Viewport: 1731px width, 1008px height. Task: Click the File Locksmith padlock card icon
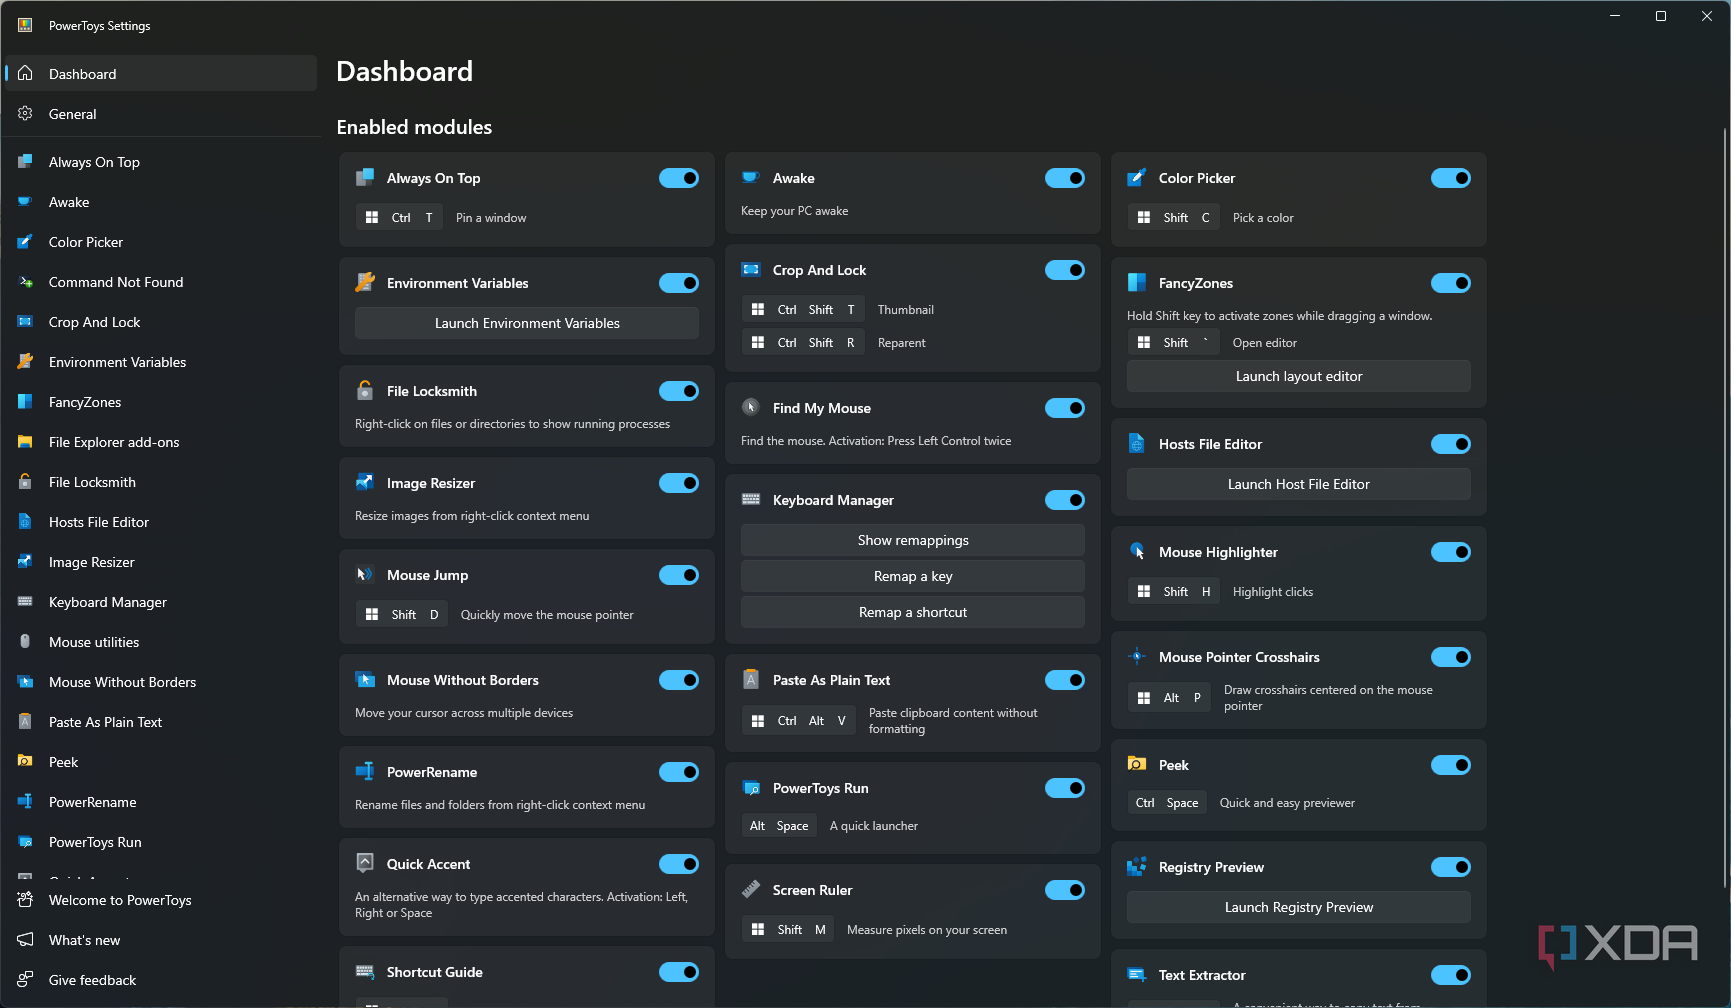pos(365,391)
